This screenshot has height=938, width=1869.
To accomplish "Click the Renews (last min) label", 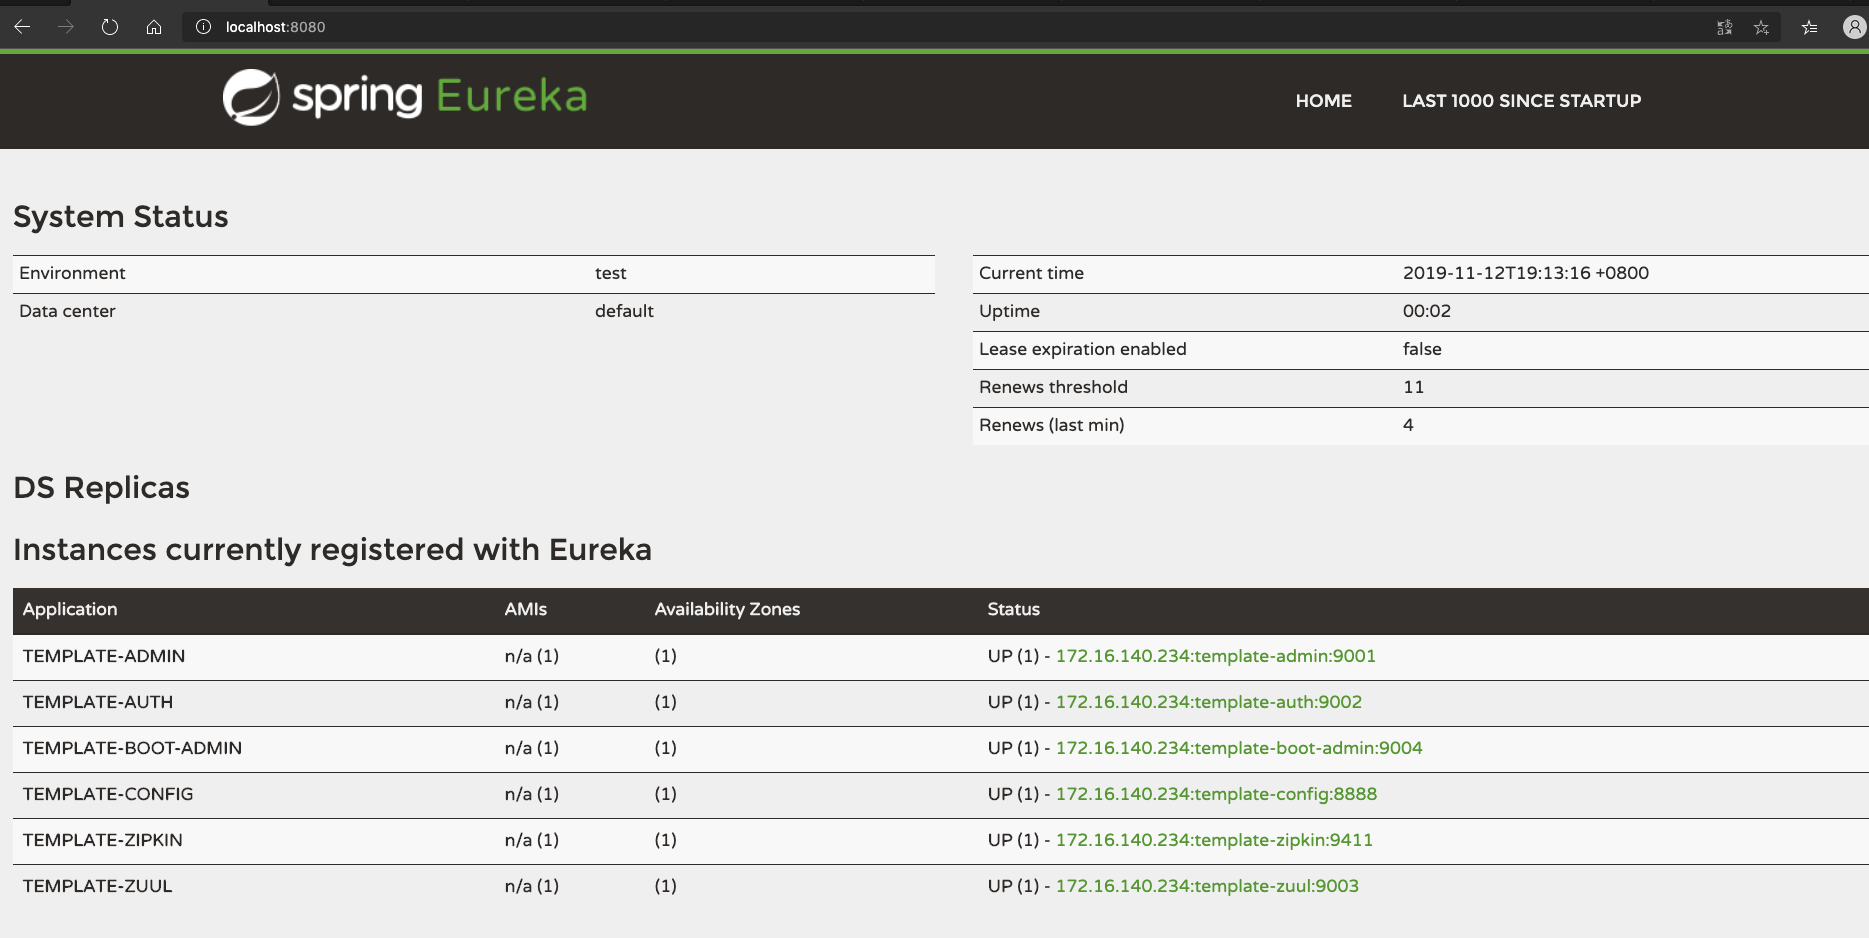I will [x=1052, y=426].
